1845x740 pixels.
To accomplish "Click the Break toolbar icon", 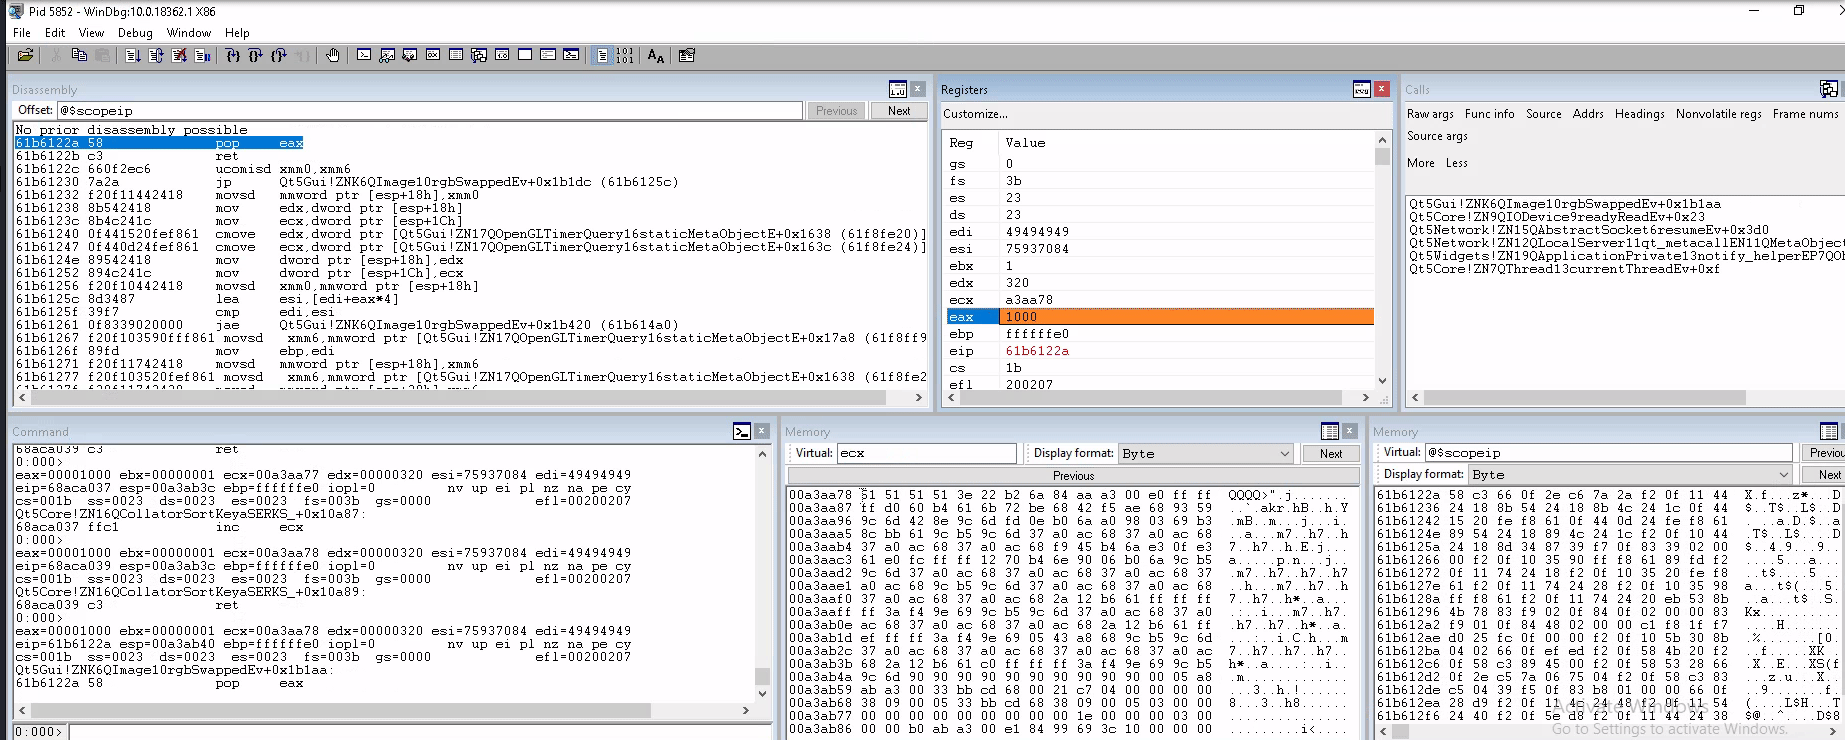I will pyautogui.click(x=203, y=56).
